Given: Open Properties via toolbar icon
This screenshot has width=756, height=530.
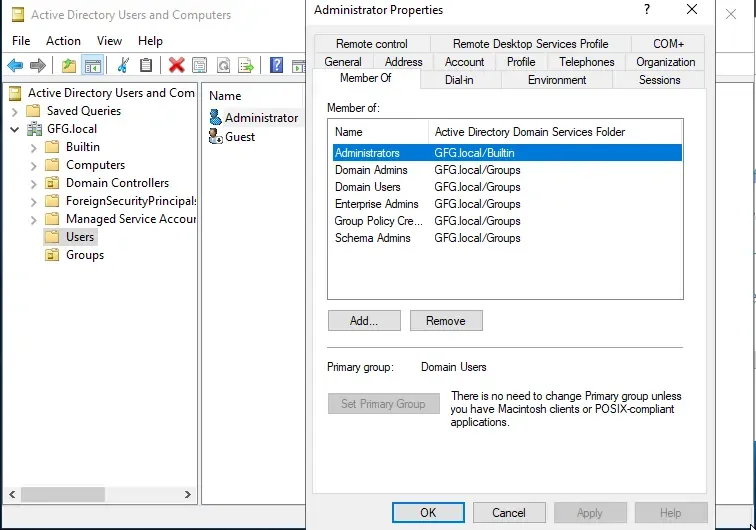Looking at the screenshot, I should point(199,65).
